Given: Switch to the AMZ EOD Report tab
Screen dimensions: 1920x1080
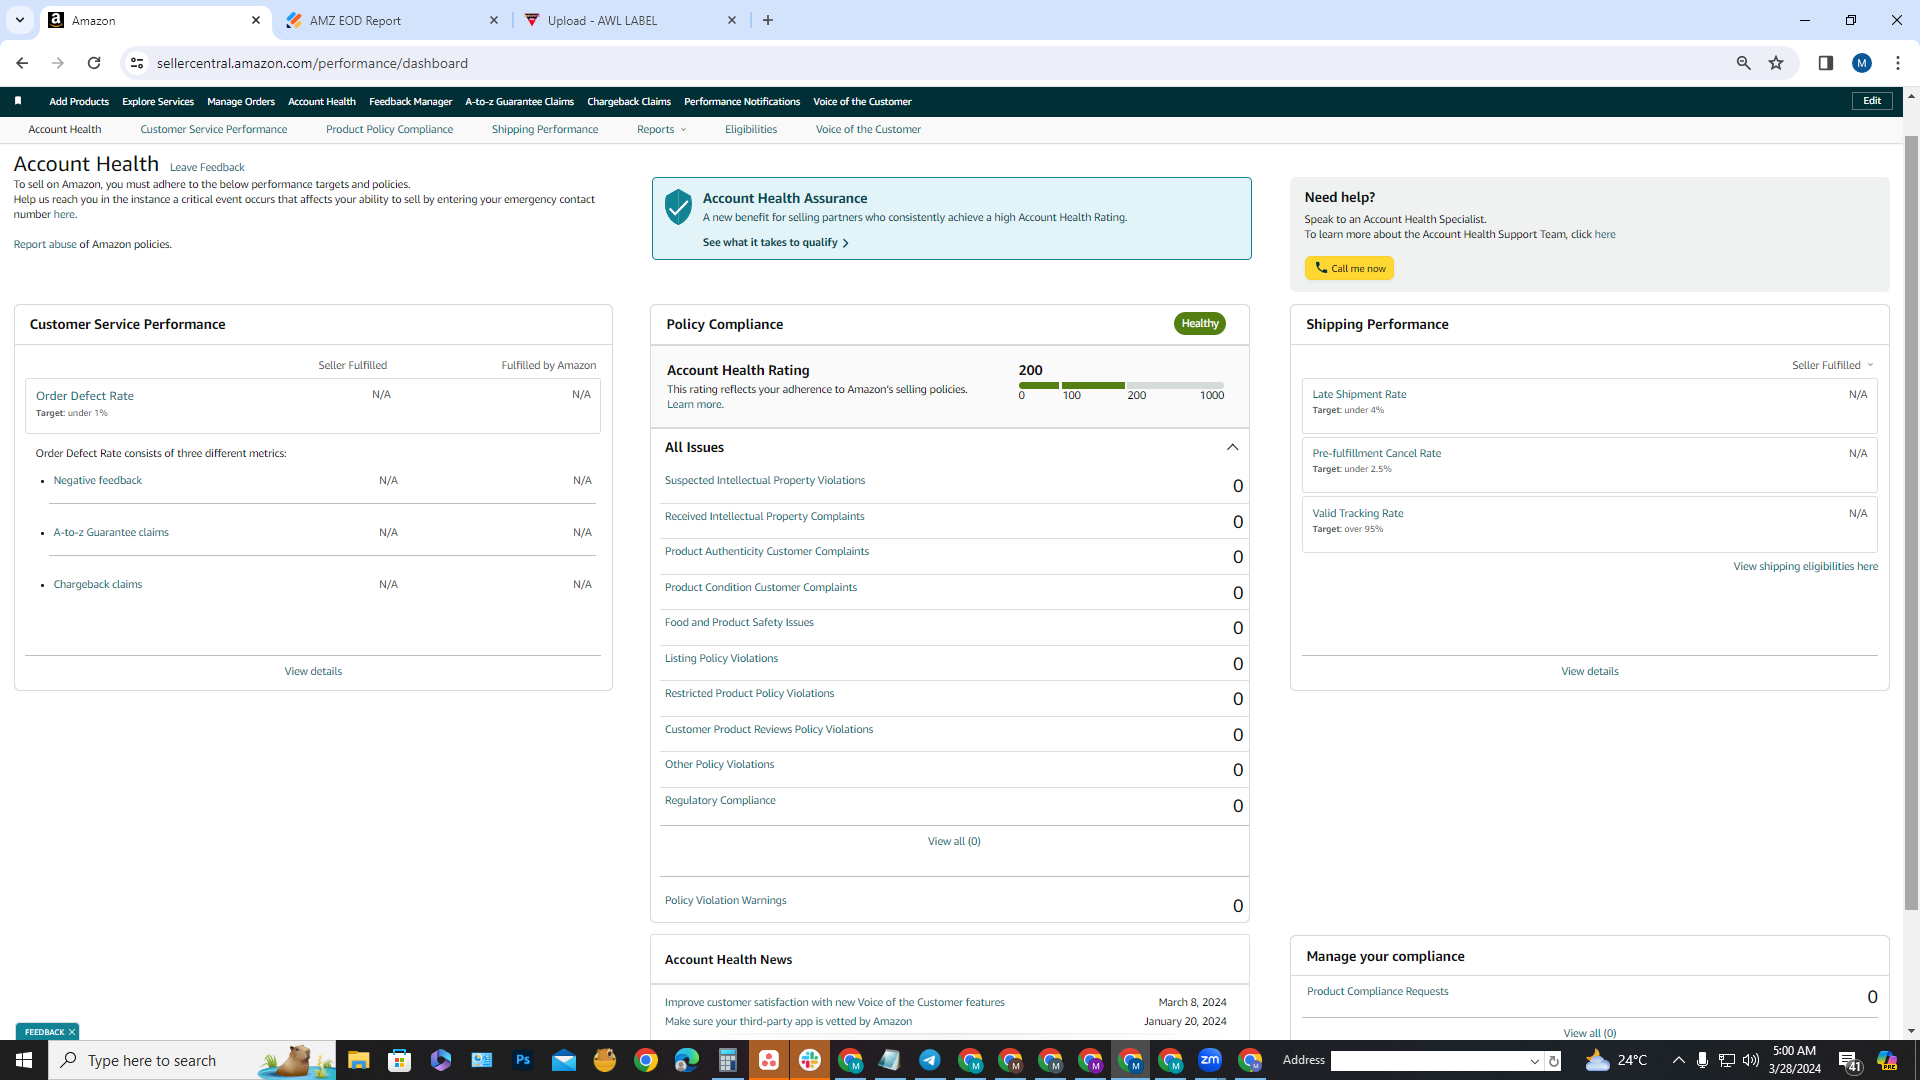Looking at the screenshot, I should 390,20.
